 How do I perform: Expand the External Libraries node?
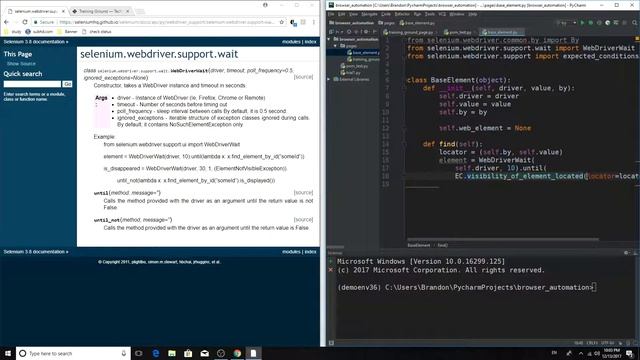(329, 79)
